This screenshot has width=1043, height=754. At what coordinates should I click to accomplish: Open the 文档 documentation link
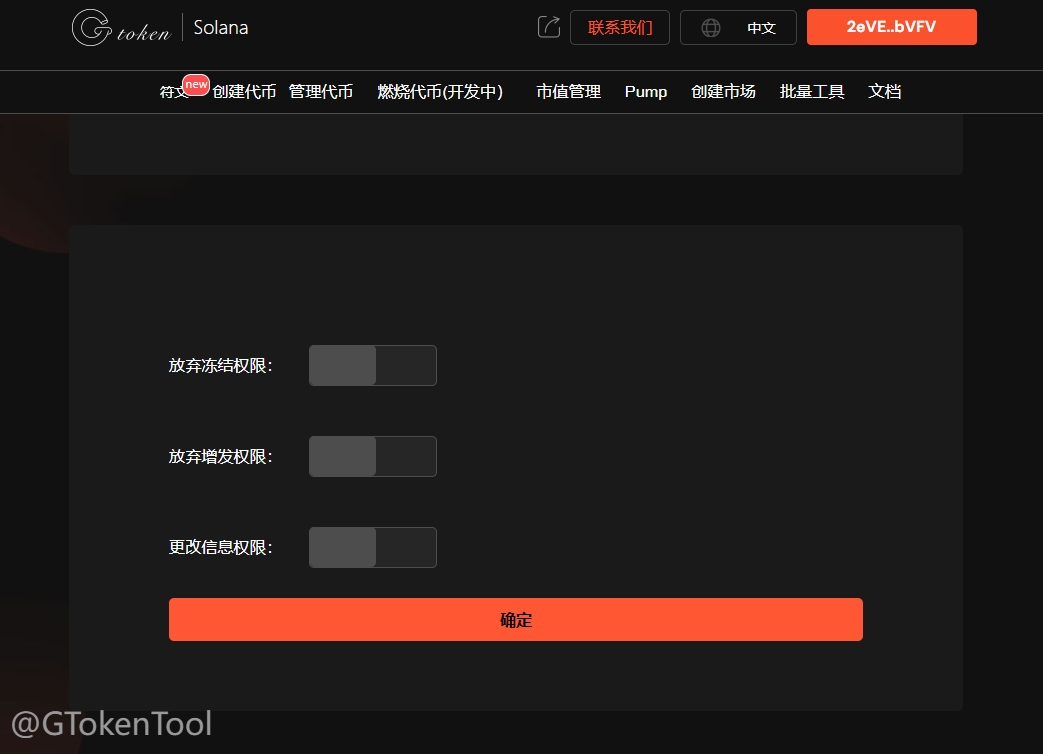(x=885, y=92)
